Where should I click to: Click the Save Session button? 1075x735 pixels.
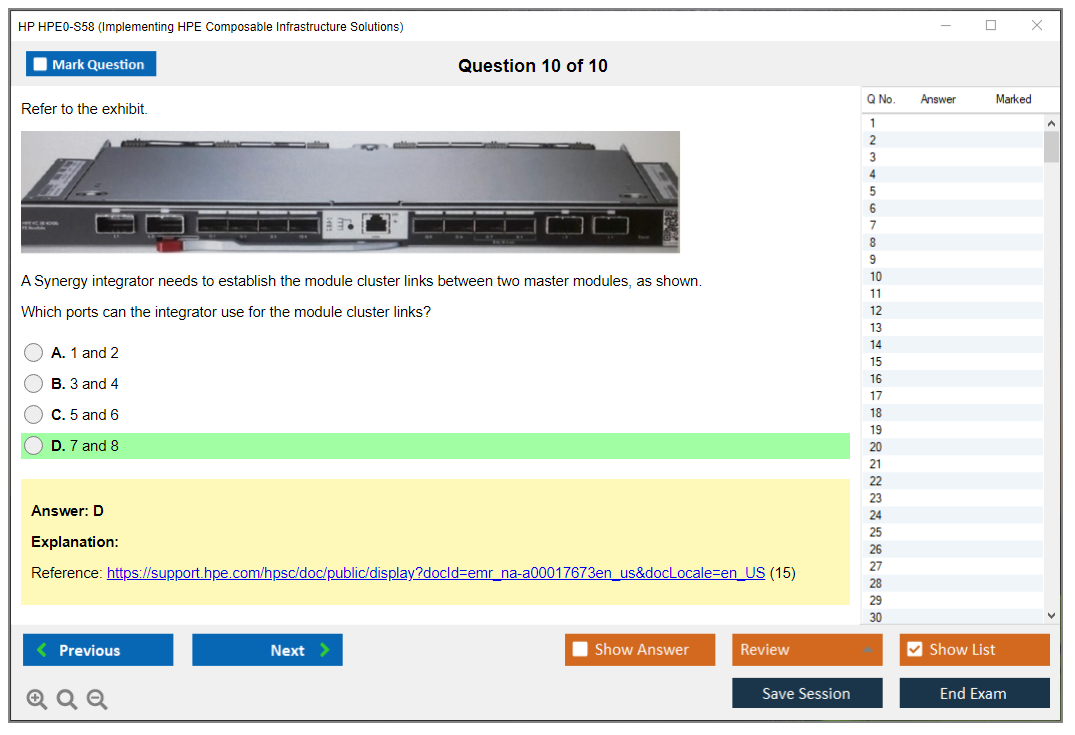point(807,693)
